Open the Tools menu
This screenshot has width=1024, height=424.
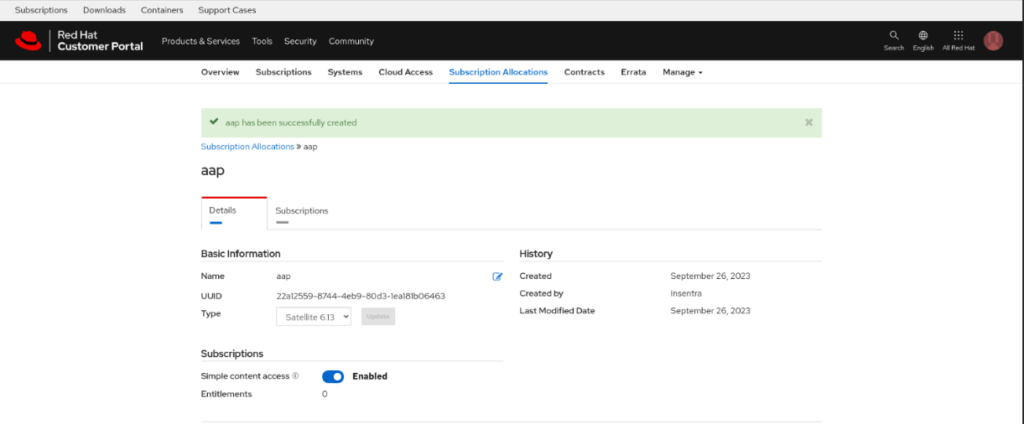(x=262, y=41)
